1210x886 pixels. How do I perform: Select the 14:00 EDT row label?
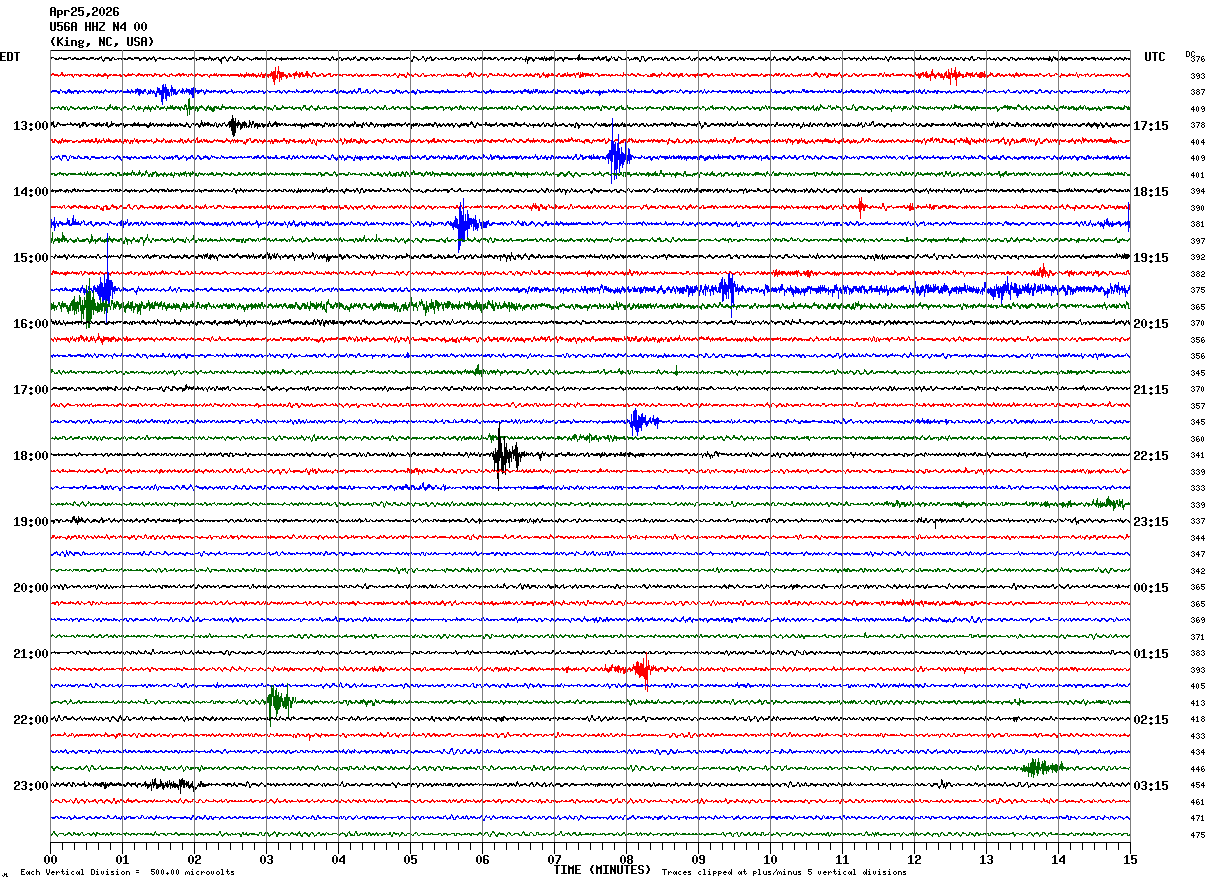[31, 192]
